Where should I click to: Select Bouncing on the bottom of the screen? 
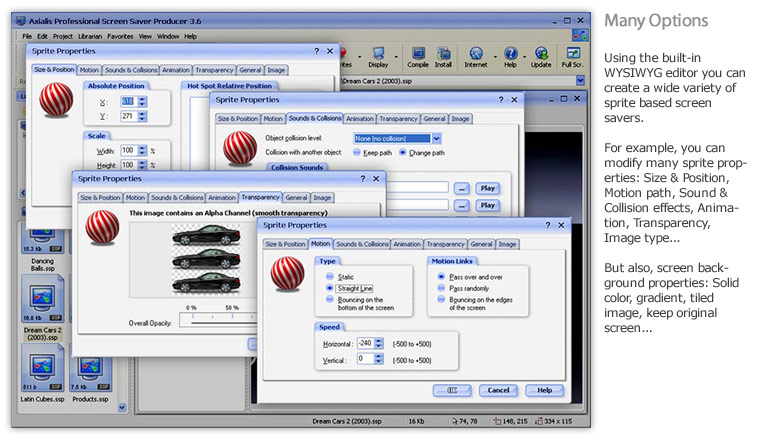pos(330,300)
